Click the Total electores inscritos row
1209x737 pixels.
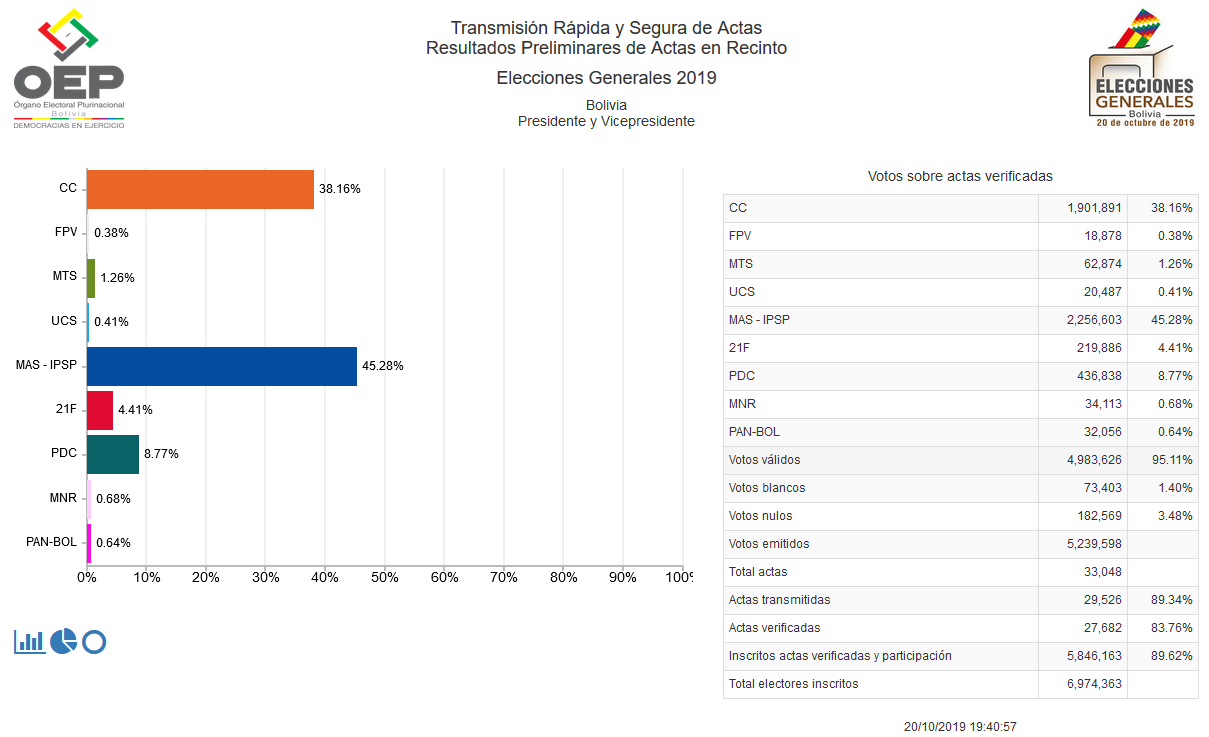point(960,684)
